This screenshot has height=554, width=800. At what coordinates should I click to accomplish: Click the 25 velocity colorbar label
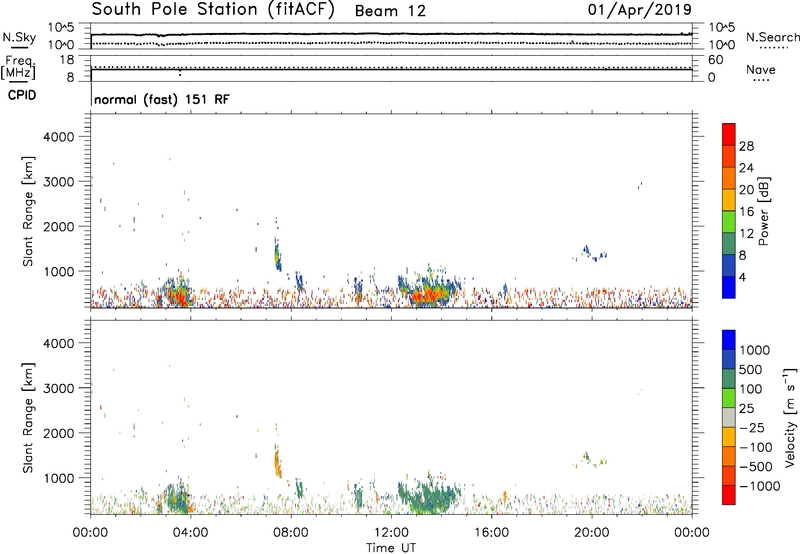(x=746, y=409)
